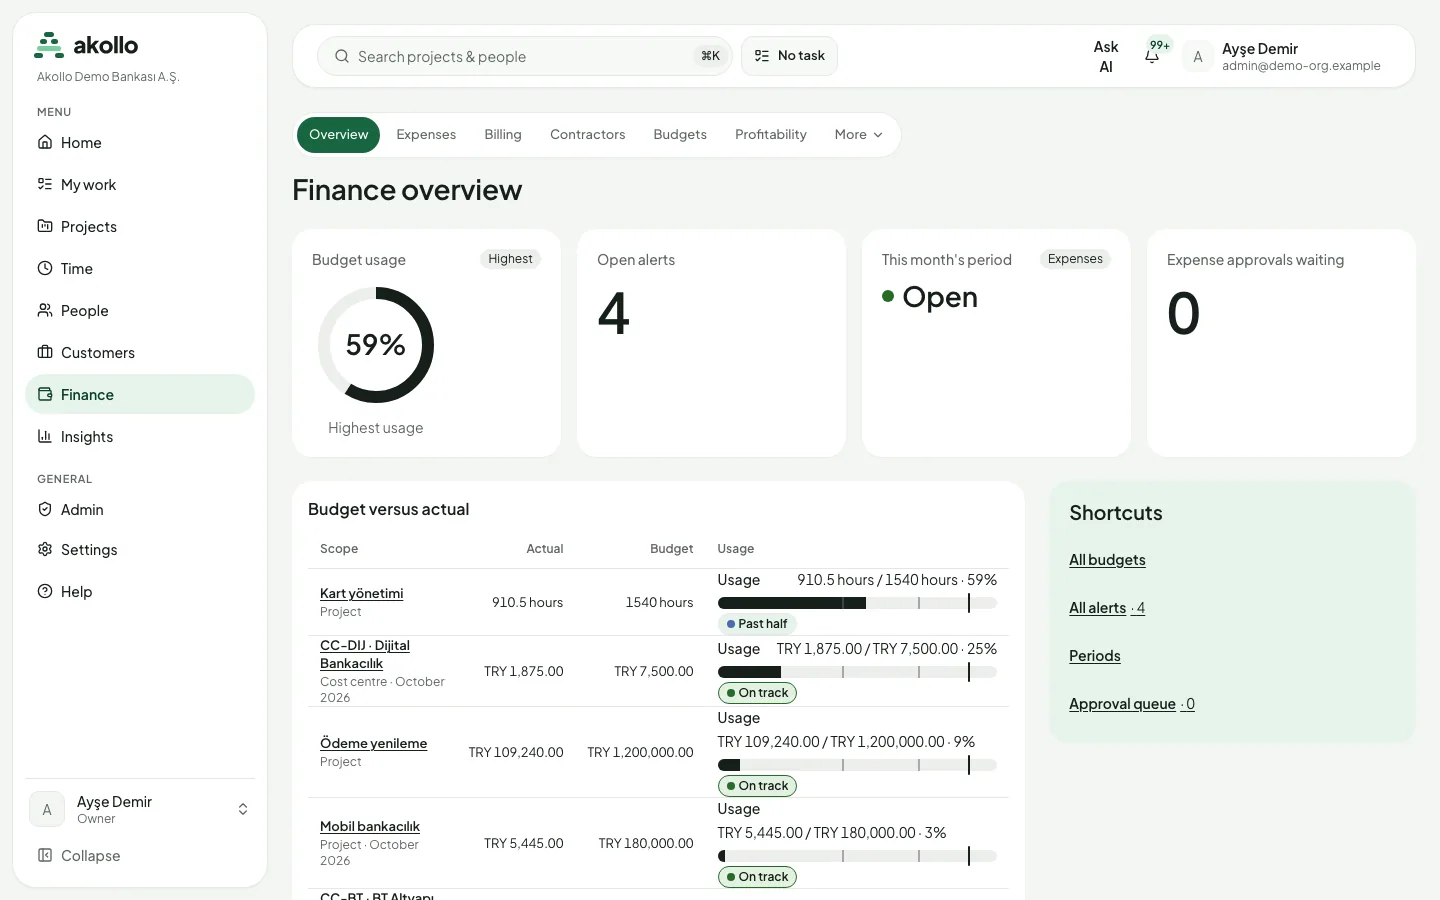The height and width of the screenshot is (900, 1440).
Task: Click the akollo logo icon
Action: coord(49,45)
